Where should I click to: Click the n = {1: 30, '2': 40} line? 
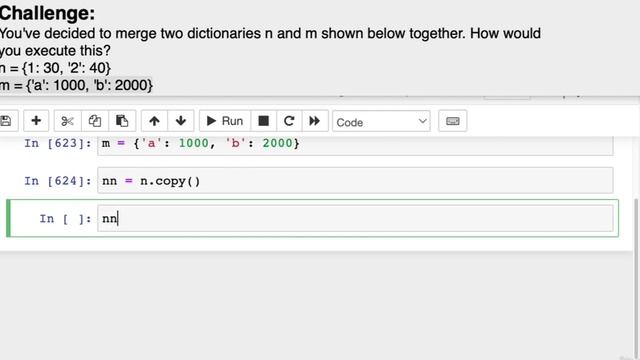click(x=55, y=68)
